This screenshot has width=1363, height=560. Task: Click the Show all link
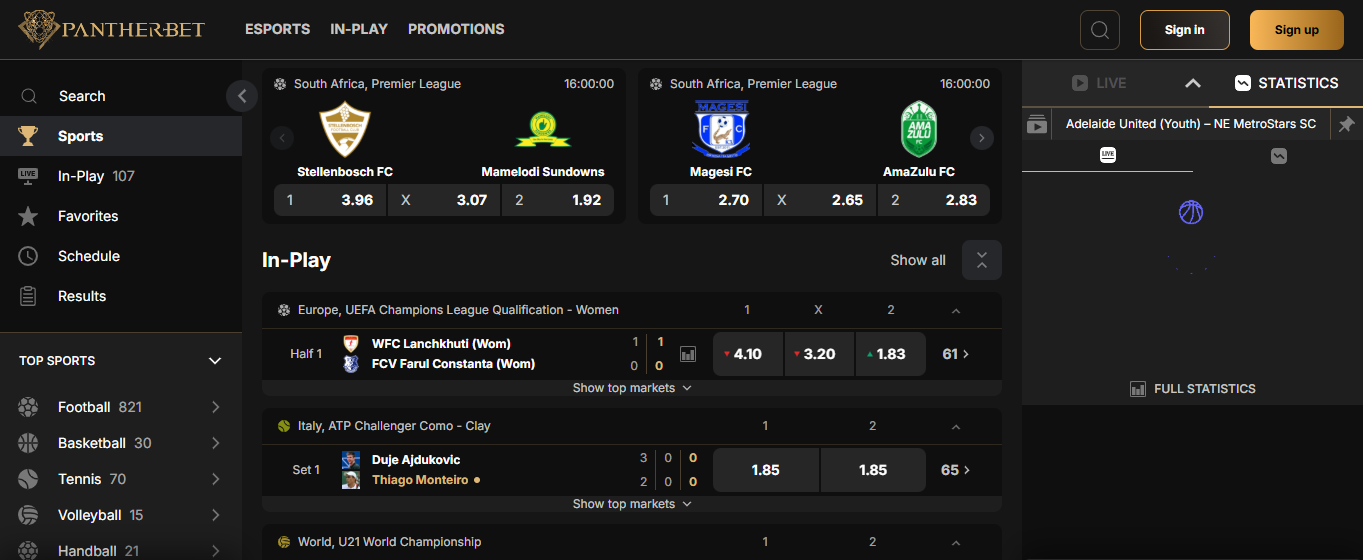[x=917, y=260]
